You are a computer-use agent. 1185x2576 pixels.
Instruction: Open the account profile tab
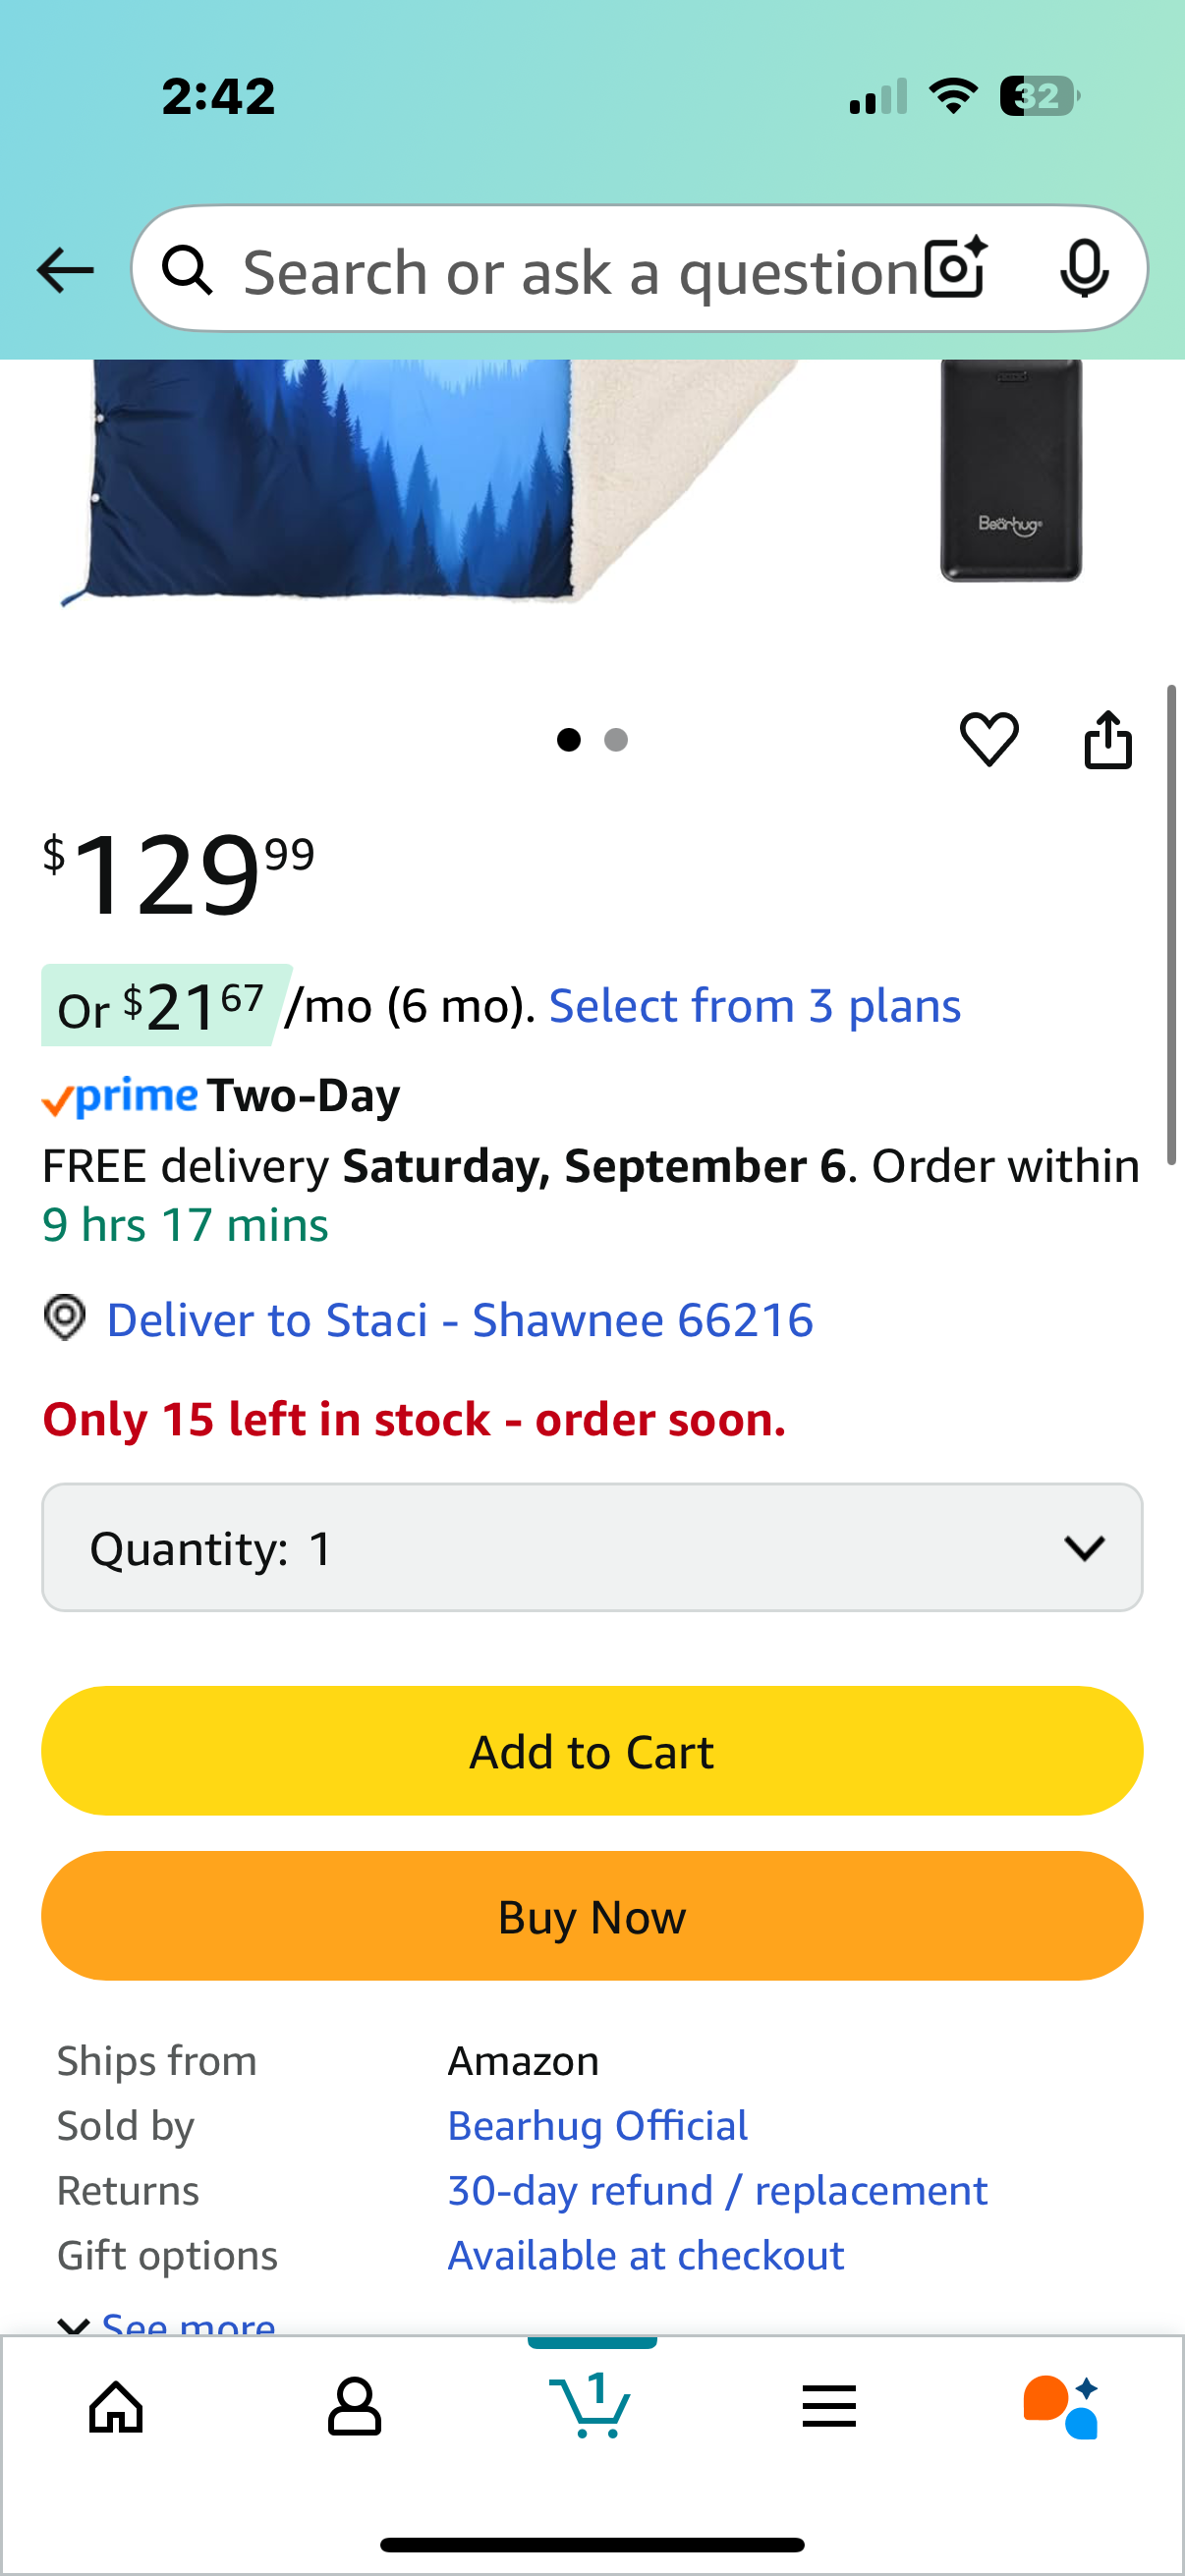pyautogui.click(x=354, y=2406)
